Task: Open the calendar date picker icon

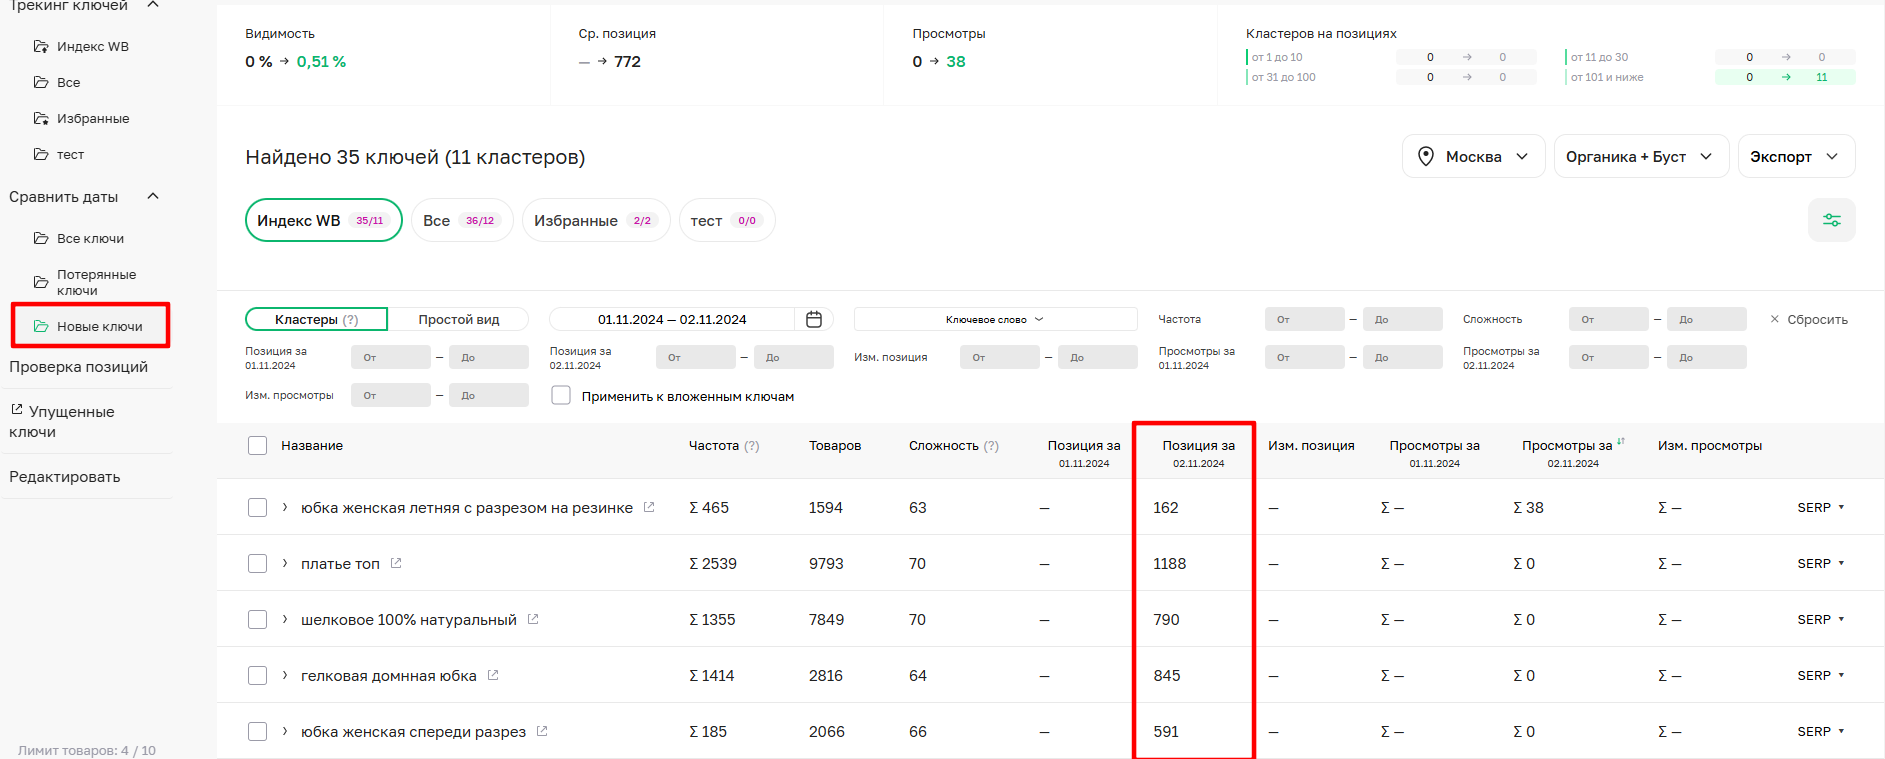Action: pyautogui.click(x=814, y=319)
